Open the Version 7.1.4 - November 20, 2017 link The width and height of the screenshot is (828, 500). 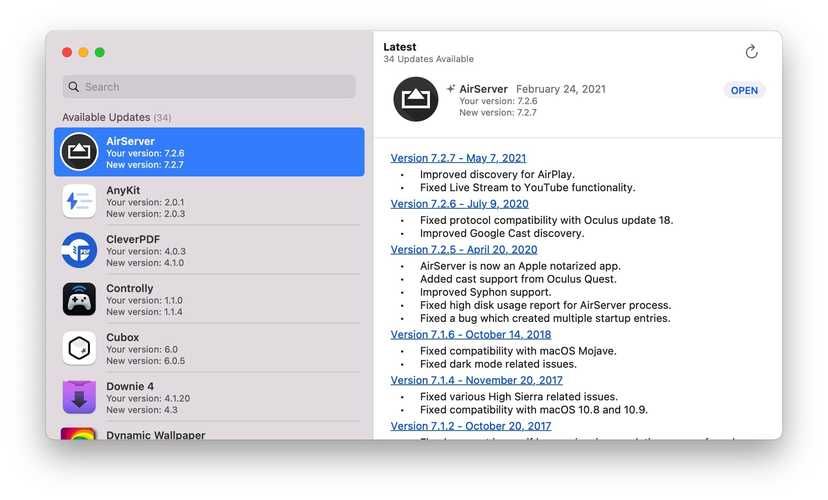click(476, 380)
